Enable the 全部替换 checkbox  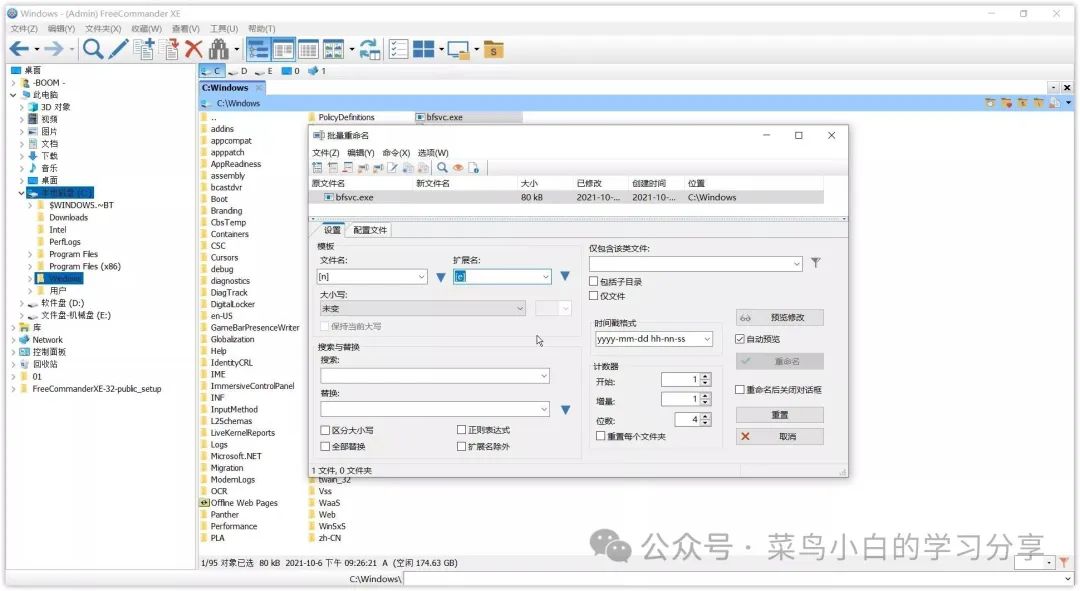pos(325,446)
